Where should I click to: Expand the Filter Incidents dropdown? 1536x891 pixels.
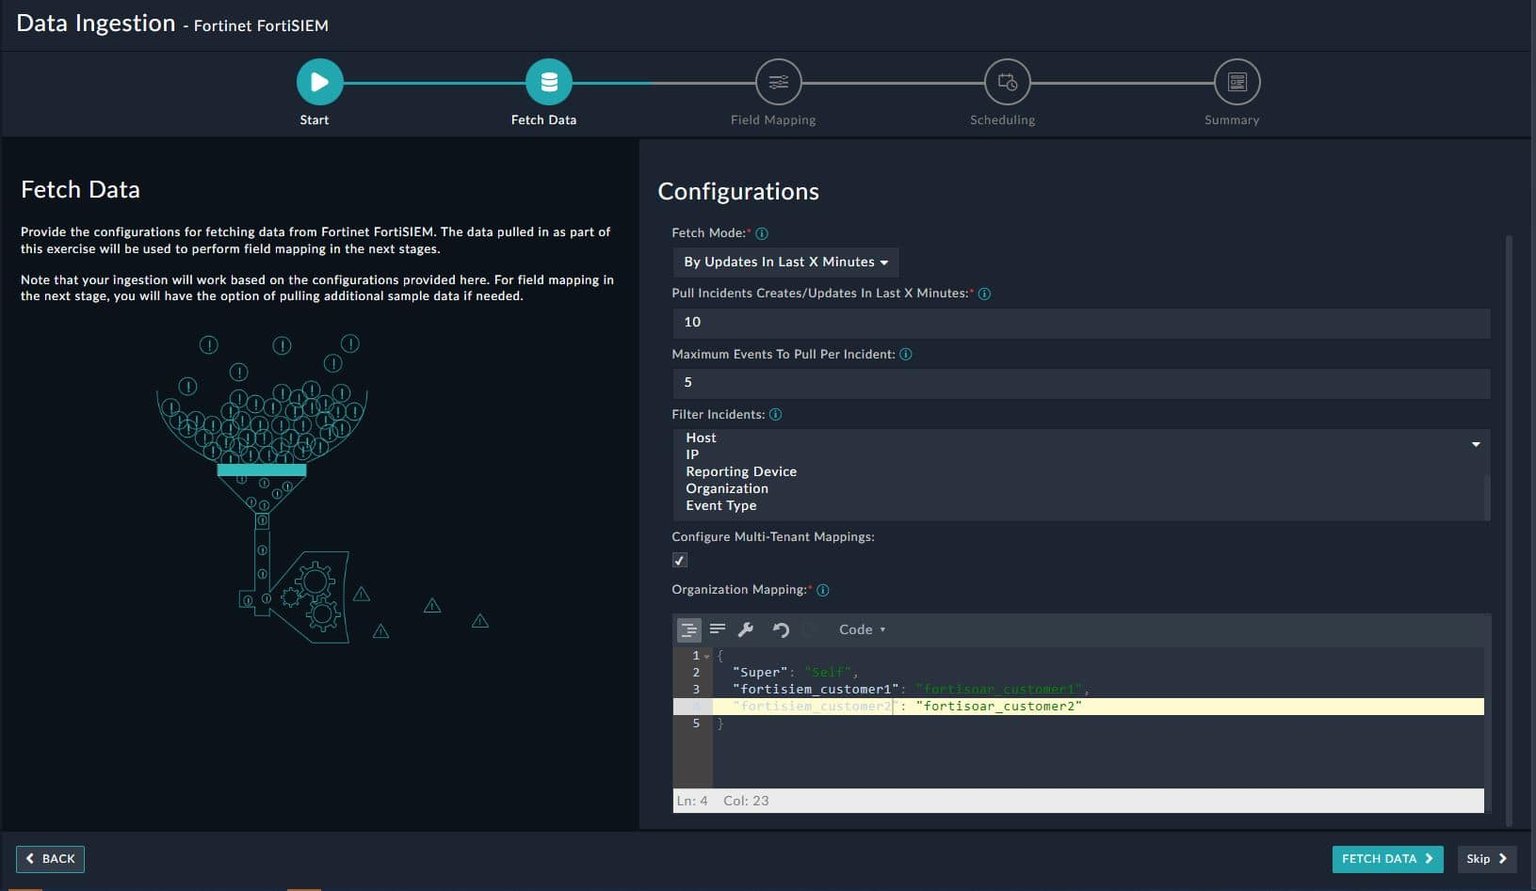tap(1476, 443)
